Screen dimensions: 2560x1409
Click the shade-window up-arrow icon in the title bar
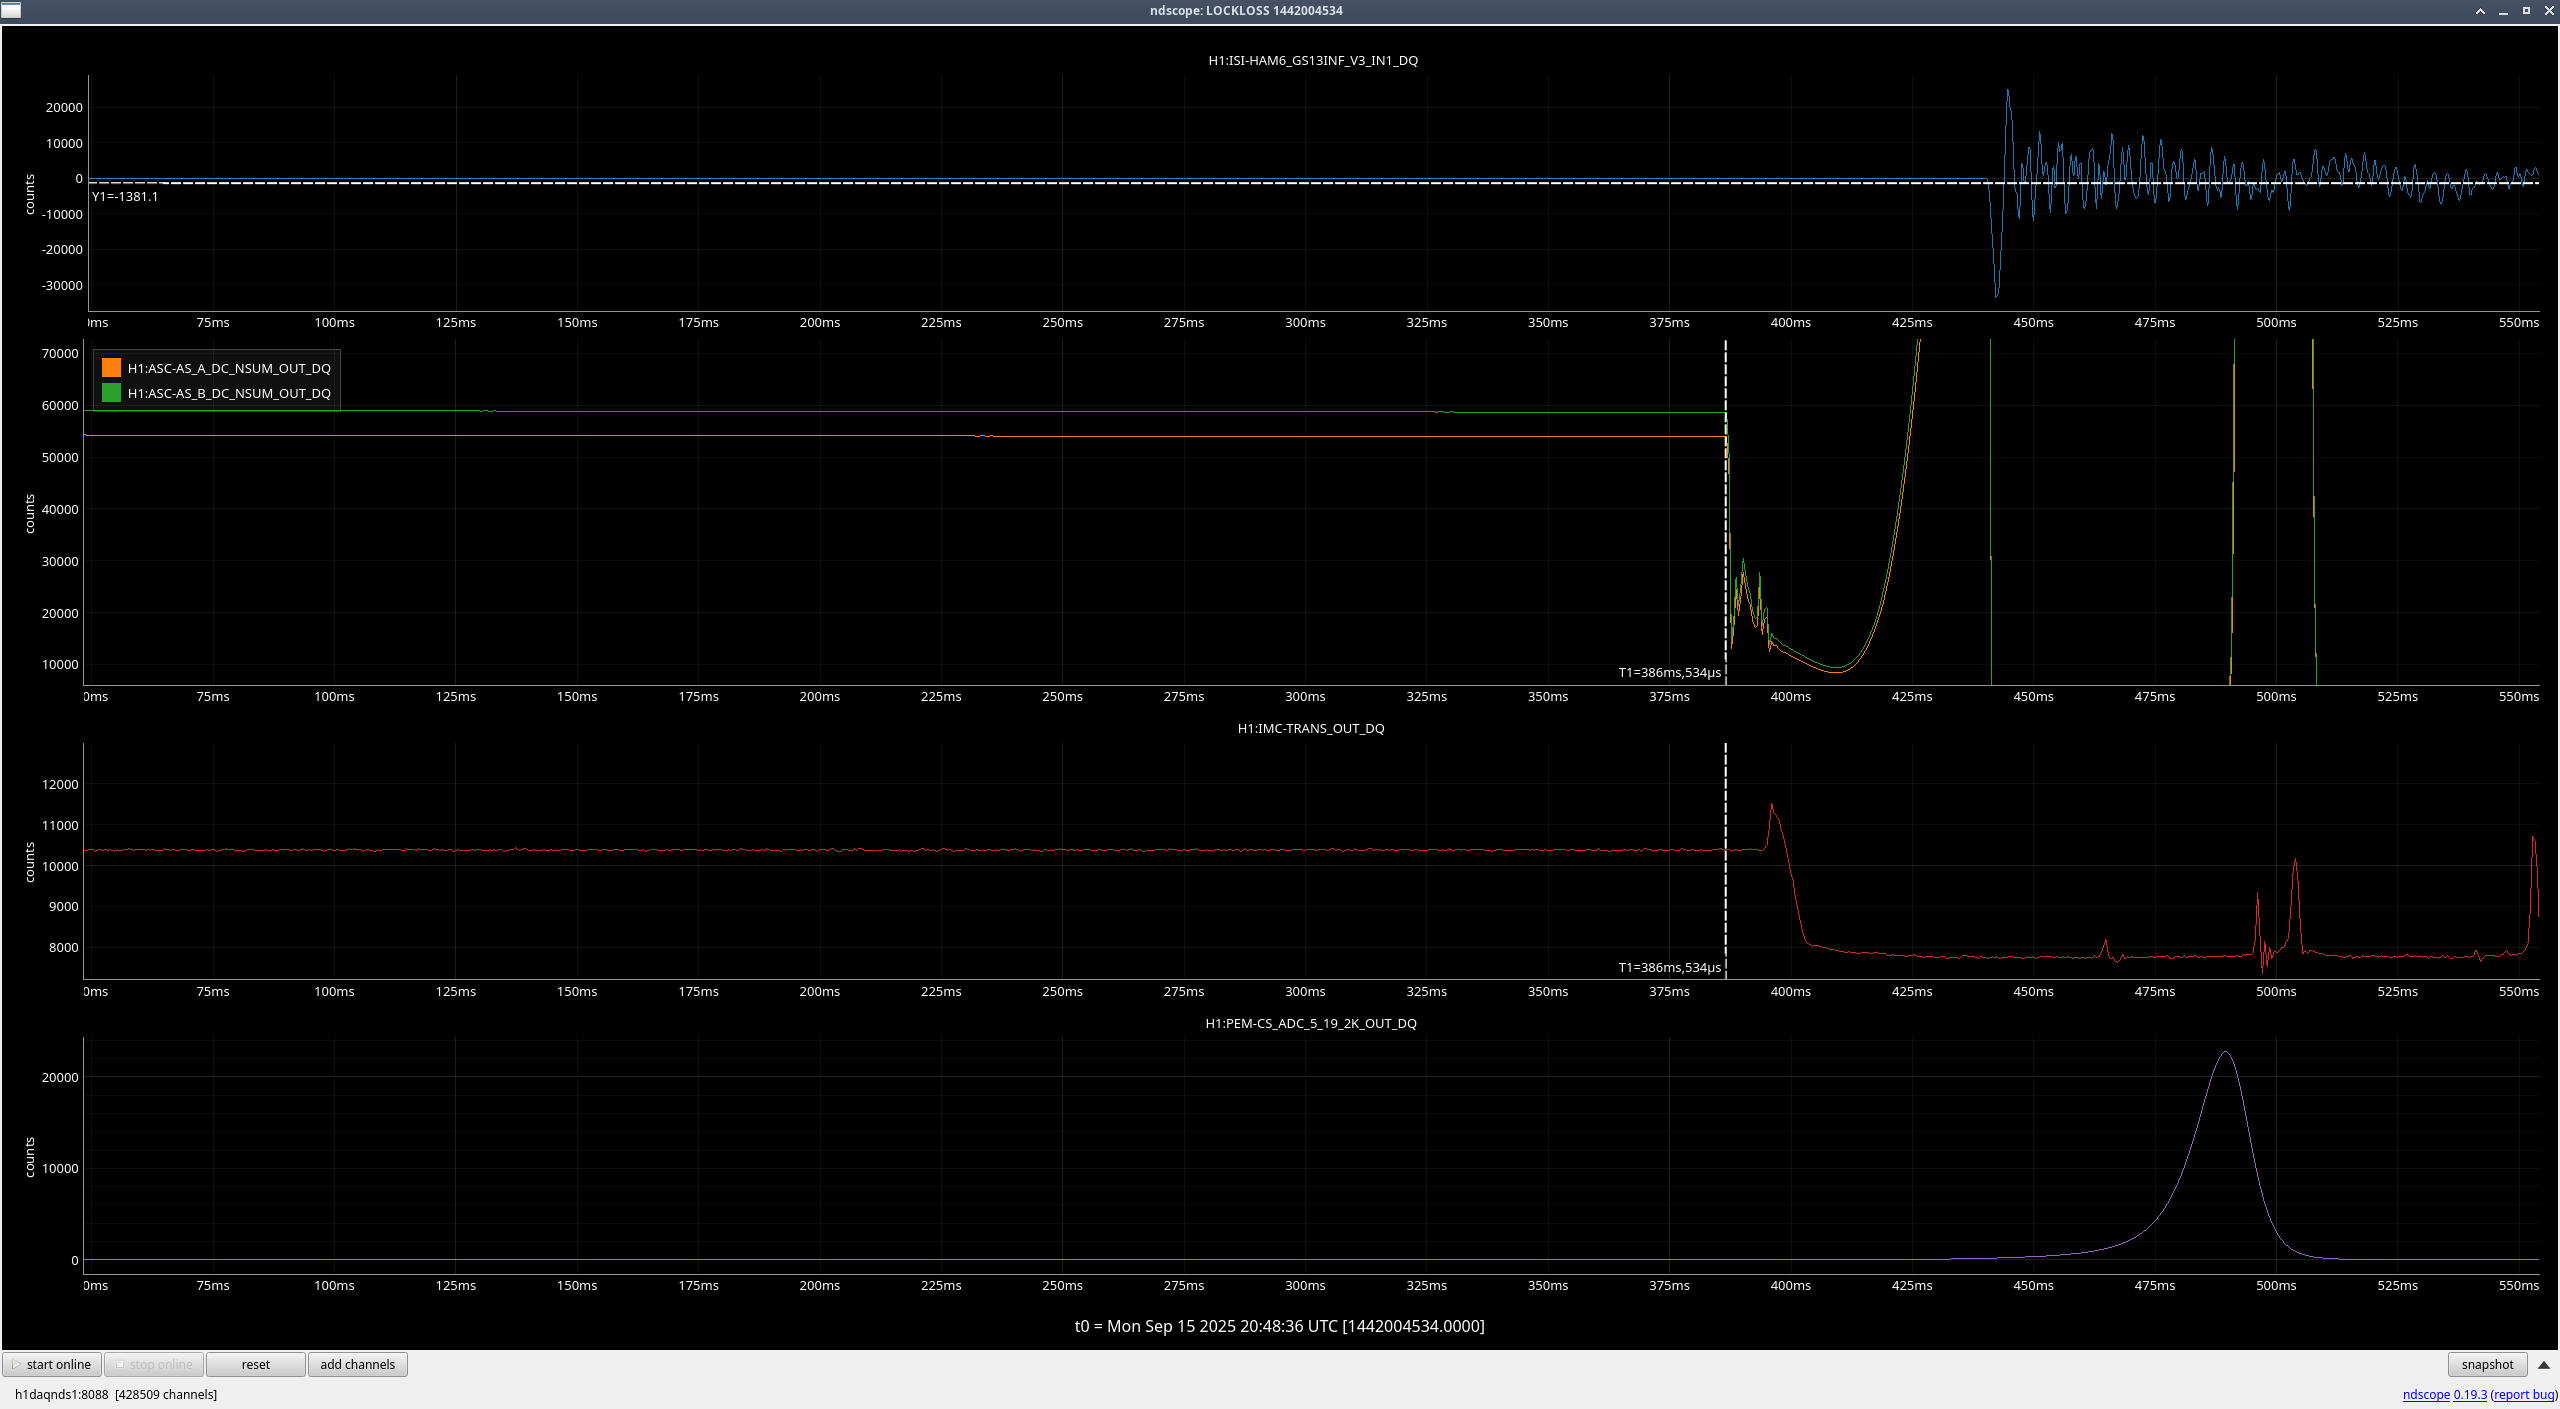point(2480,11)
